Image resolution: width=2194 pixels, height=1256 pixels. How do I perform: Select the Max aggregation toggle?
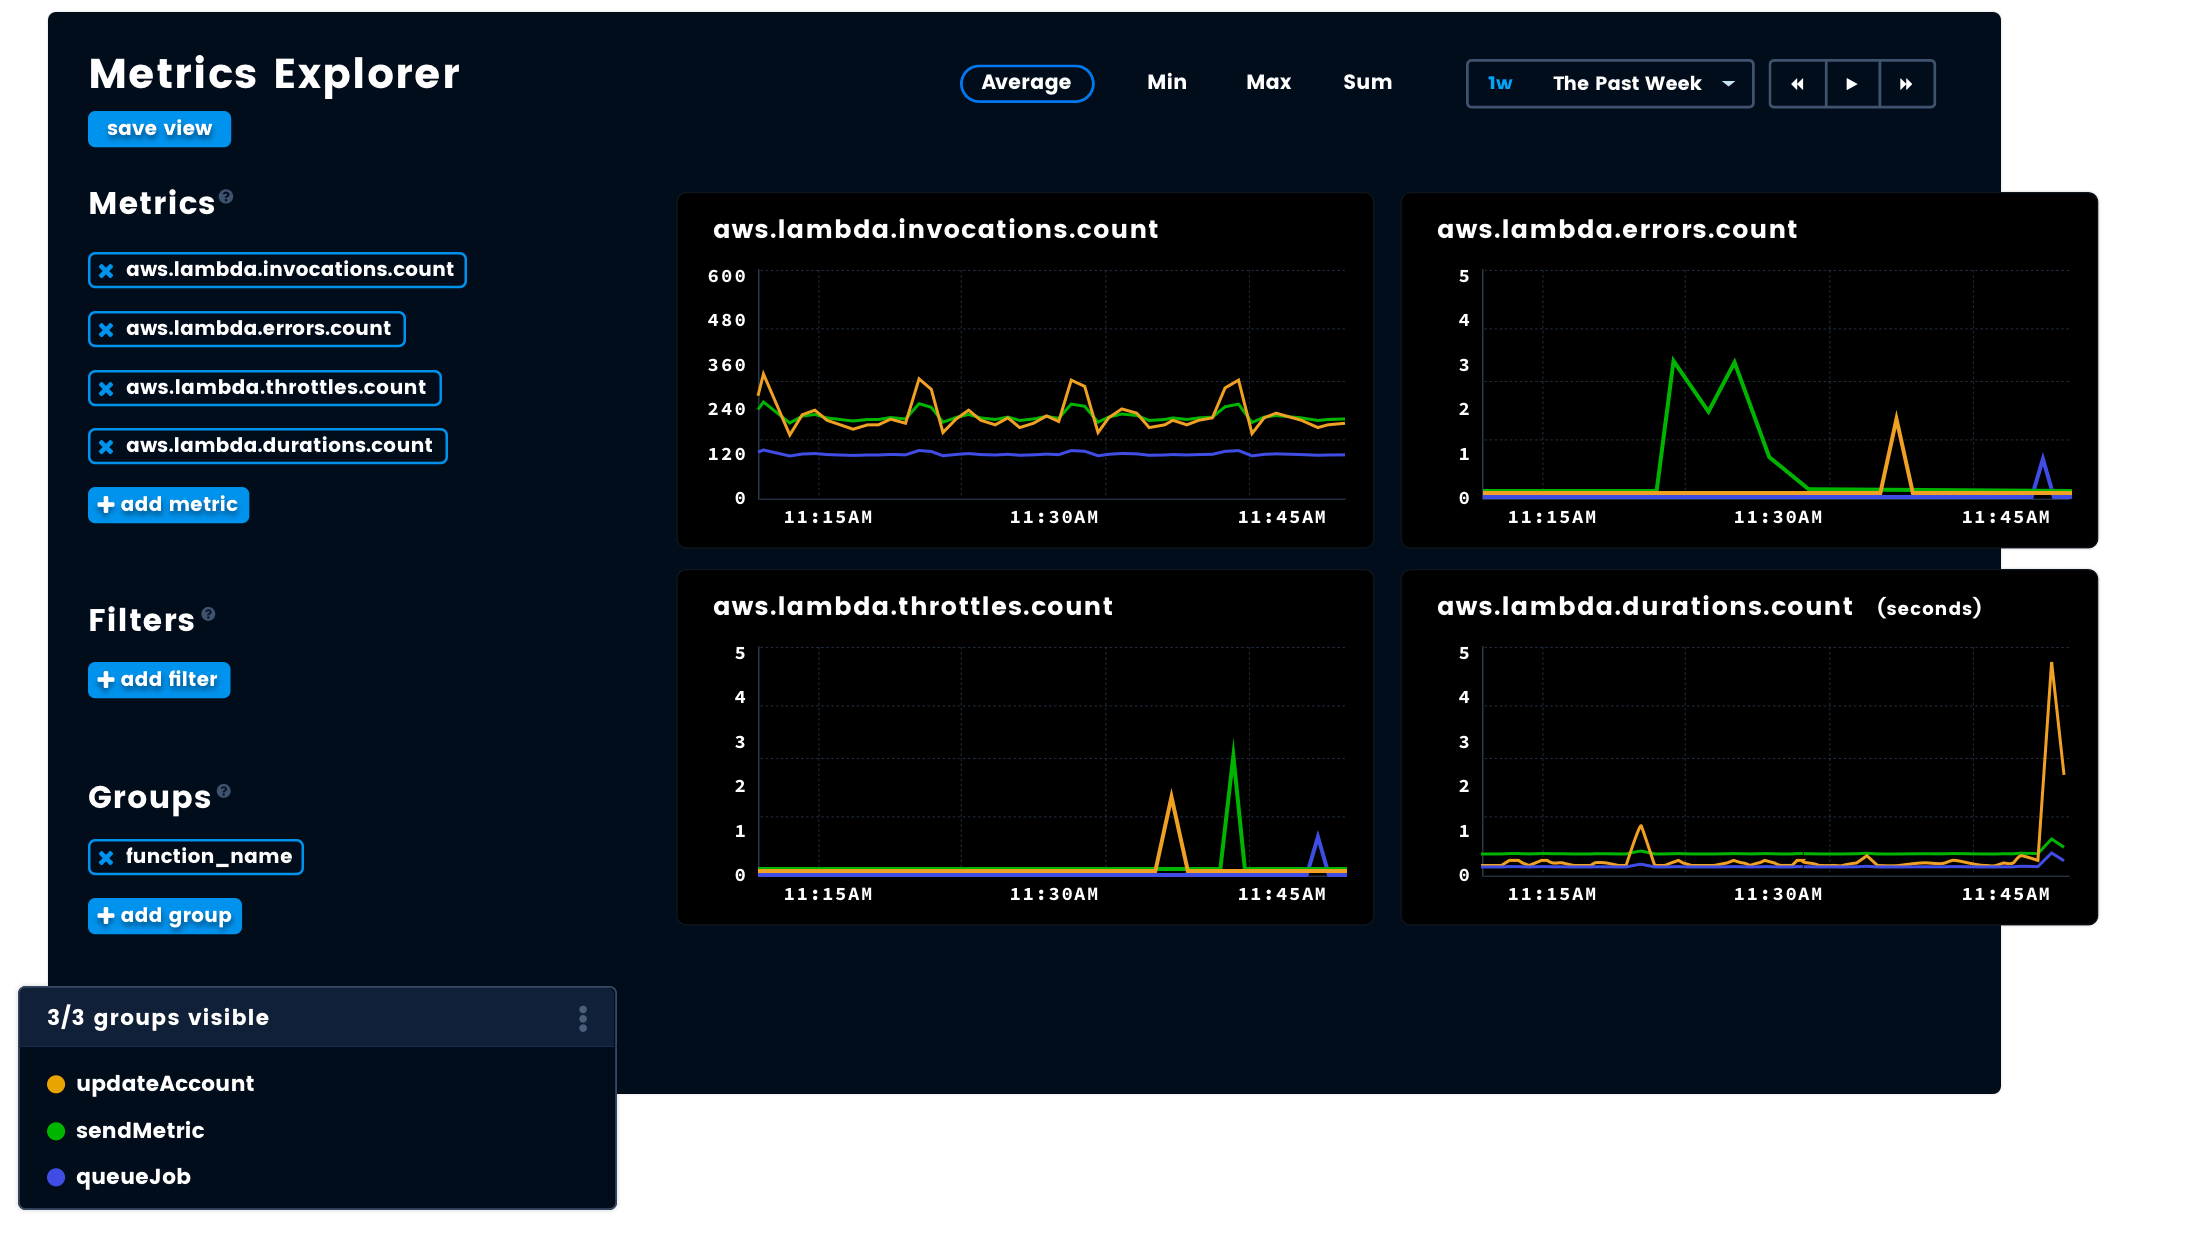[1267, 83]
